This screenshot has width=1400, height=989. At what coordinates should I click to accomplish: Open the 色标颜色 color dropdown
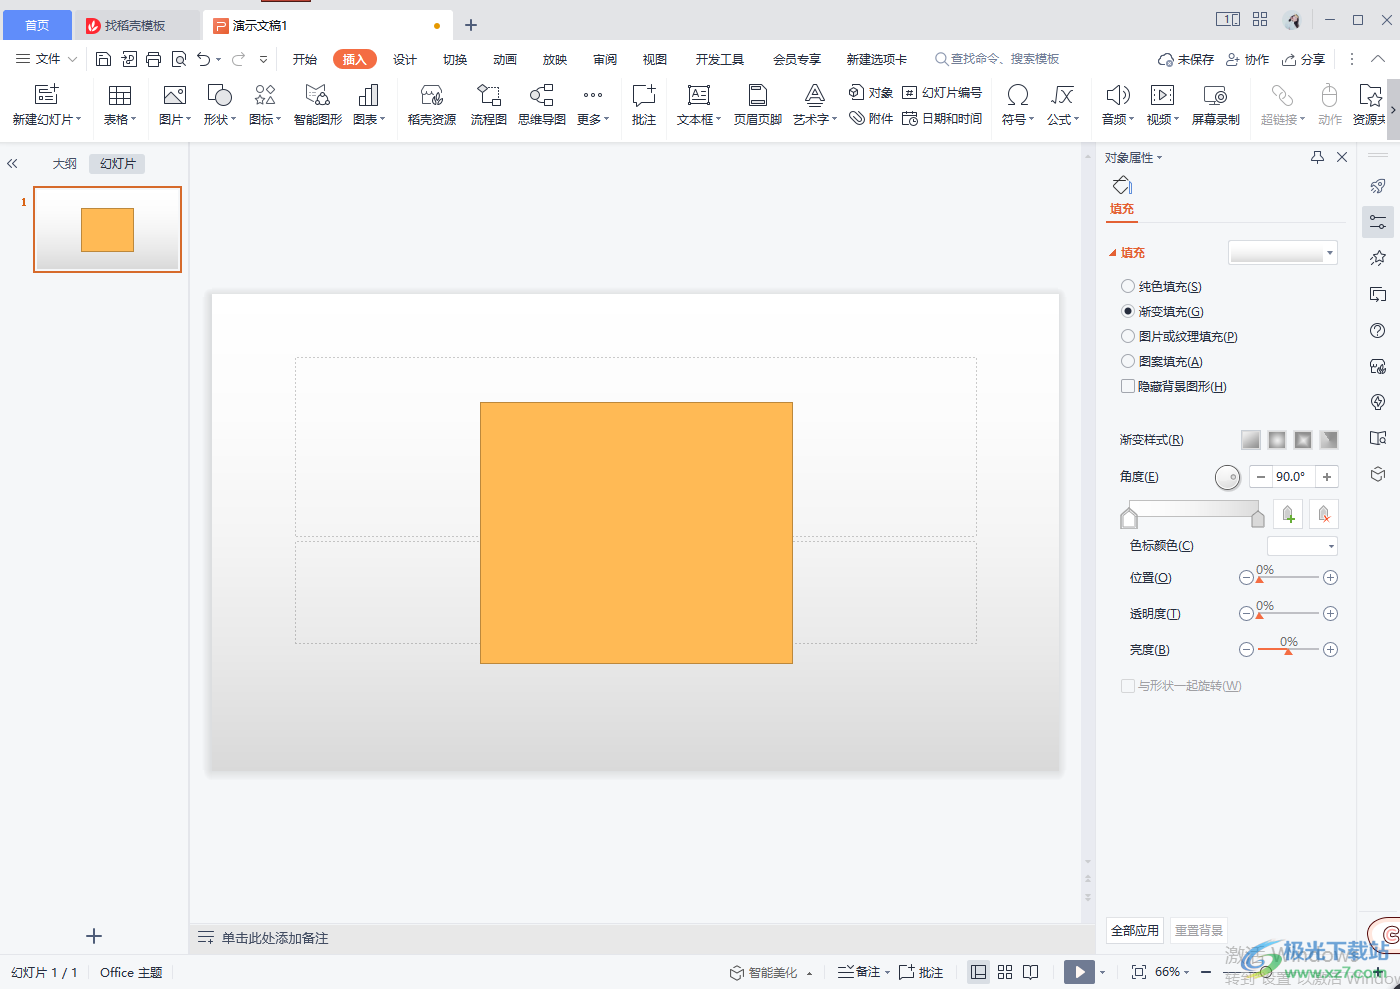(1302, 546)
